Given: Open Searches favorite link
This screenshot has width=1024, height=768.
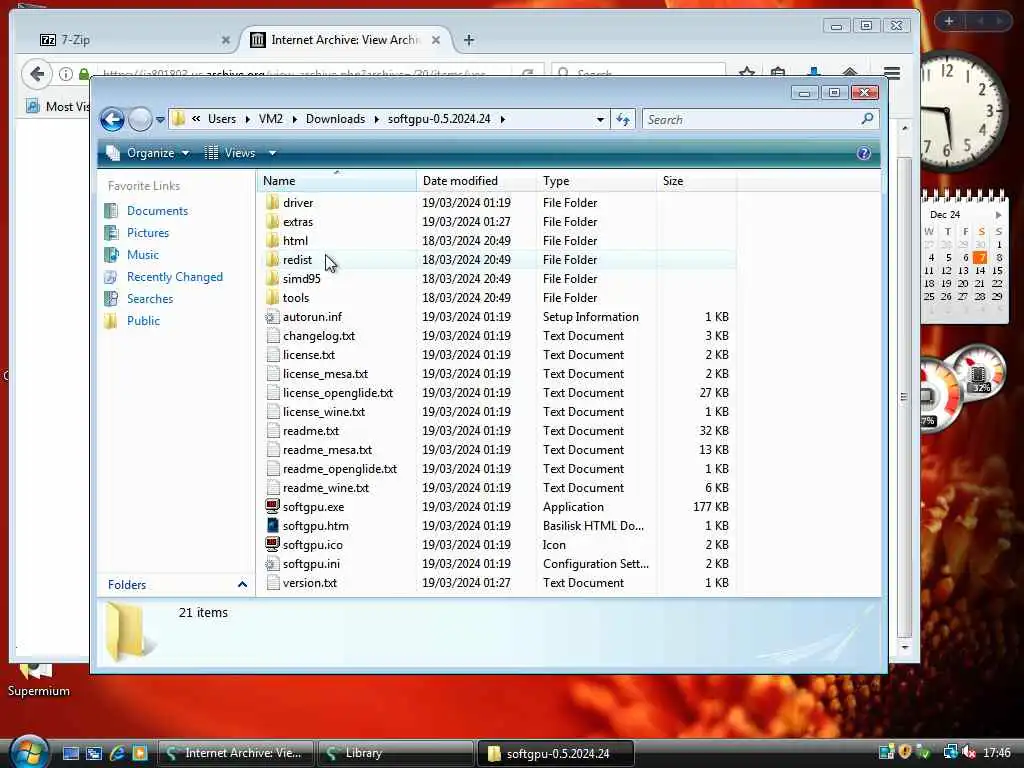Looking at the screenshot, I should [150, 299].
